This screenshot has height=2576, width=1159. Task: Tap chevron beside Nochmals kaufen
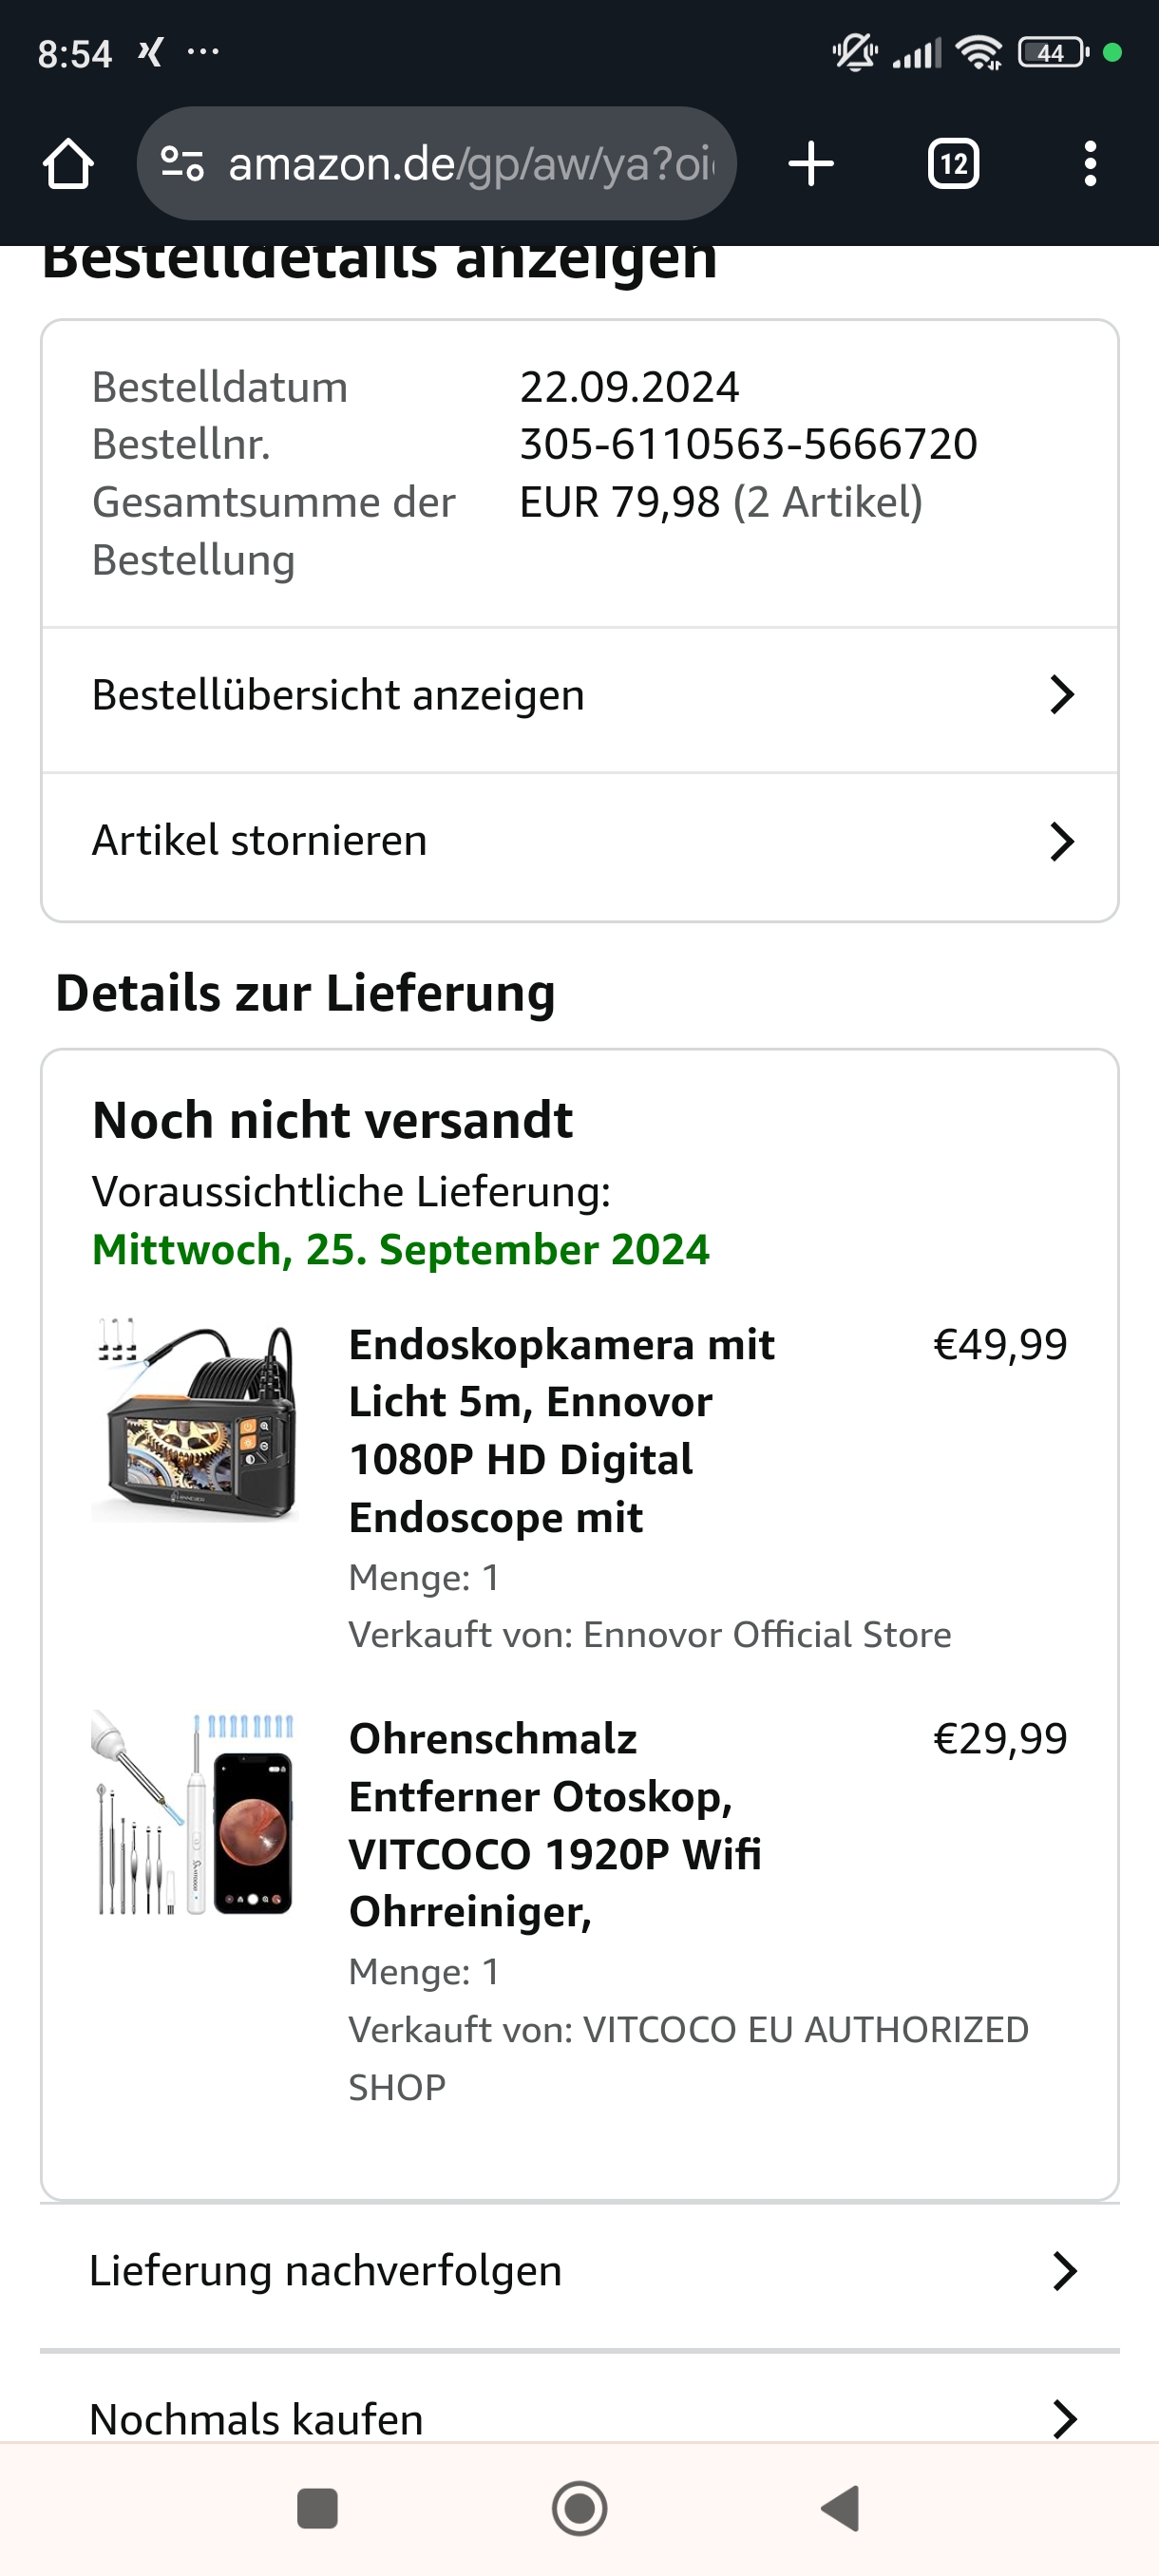click(x=1065, y=2418)
